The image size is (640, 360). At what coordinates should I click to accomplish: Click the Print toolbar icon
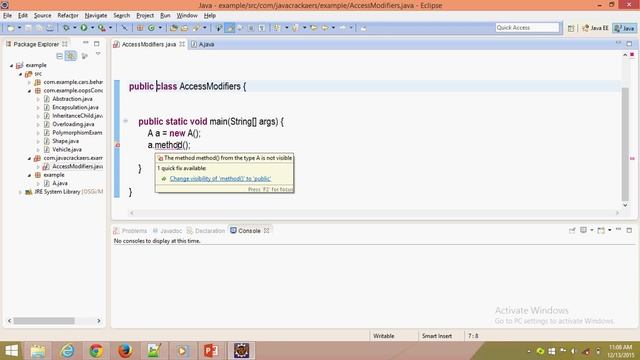(x=50, y=28)
